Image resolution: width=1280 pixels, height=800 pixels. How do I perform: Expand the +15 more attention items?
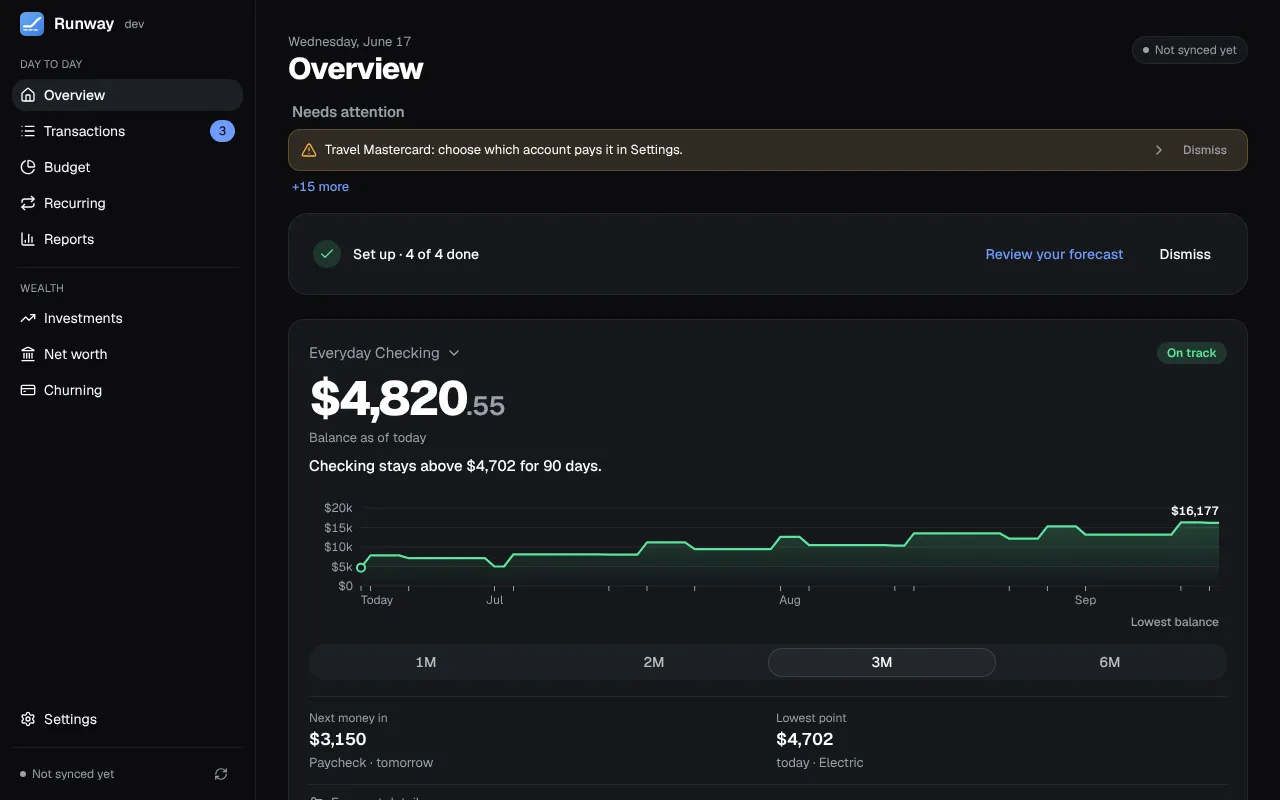[320, 187]
